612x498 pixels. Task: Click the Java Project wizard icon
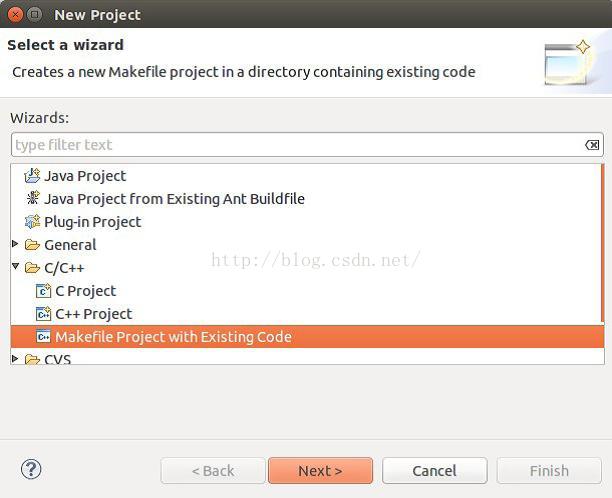tap(32, 176)
